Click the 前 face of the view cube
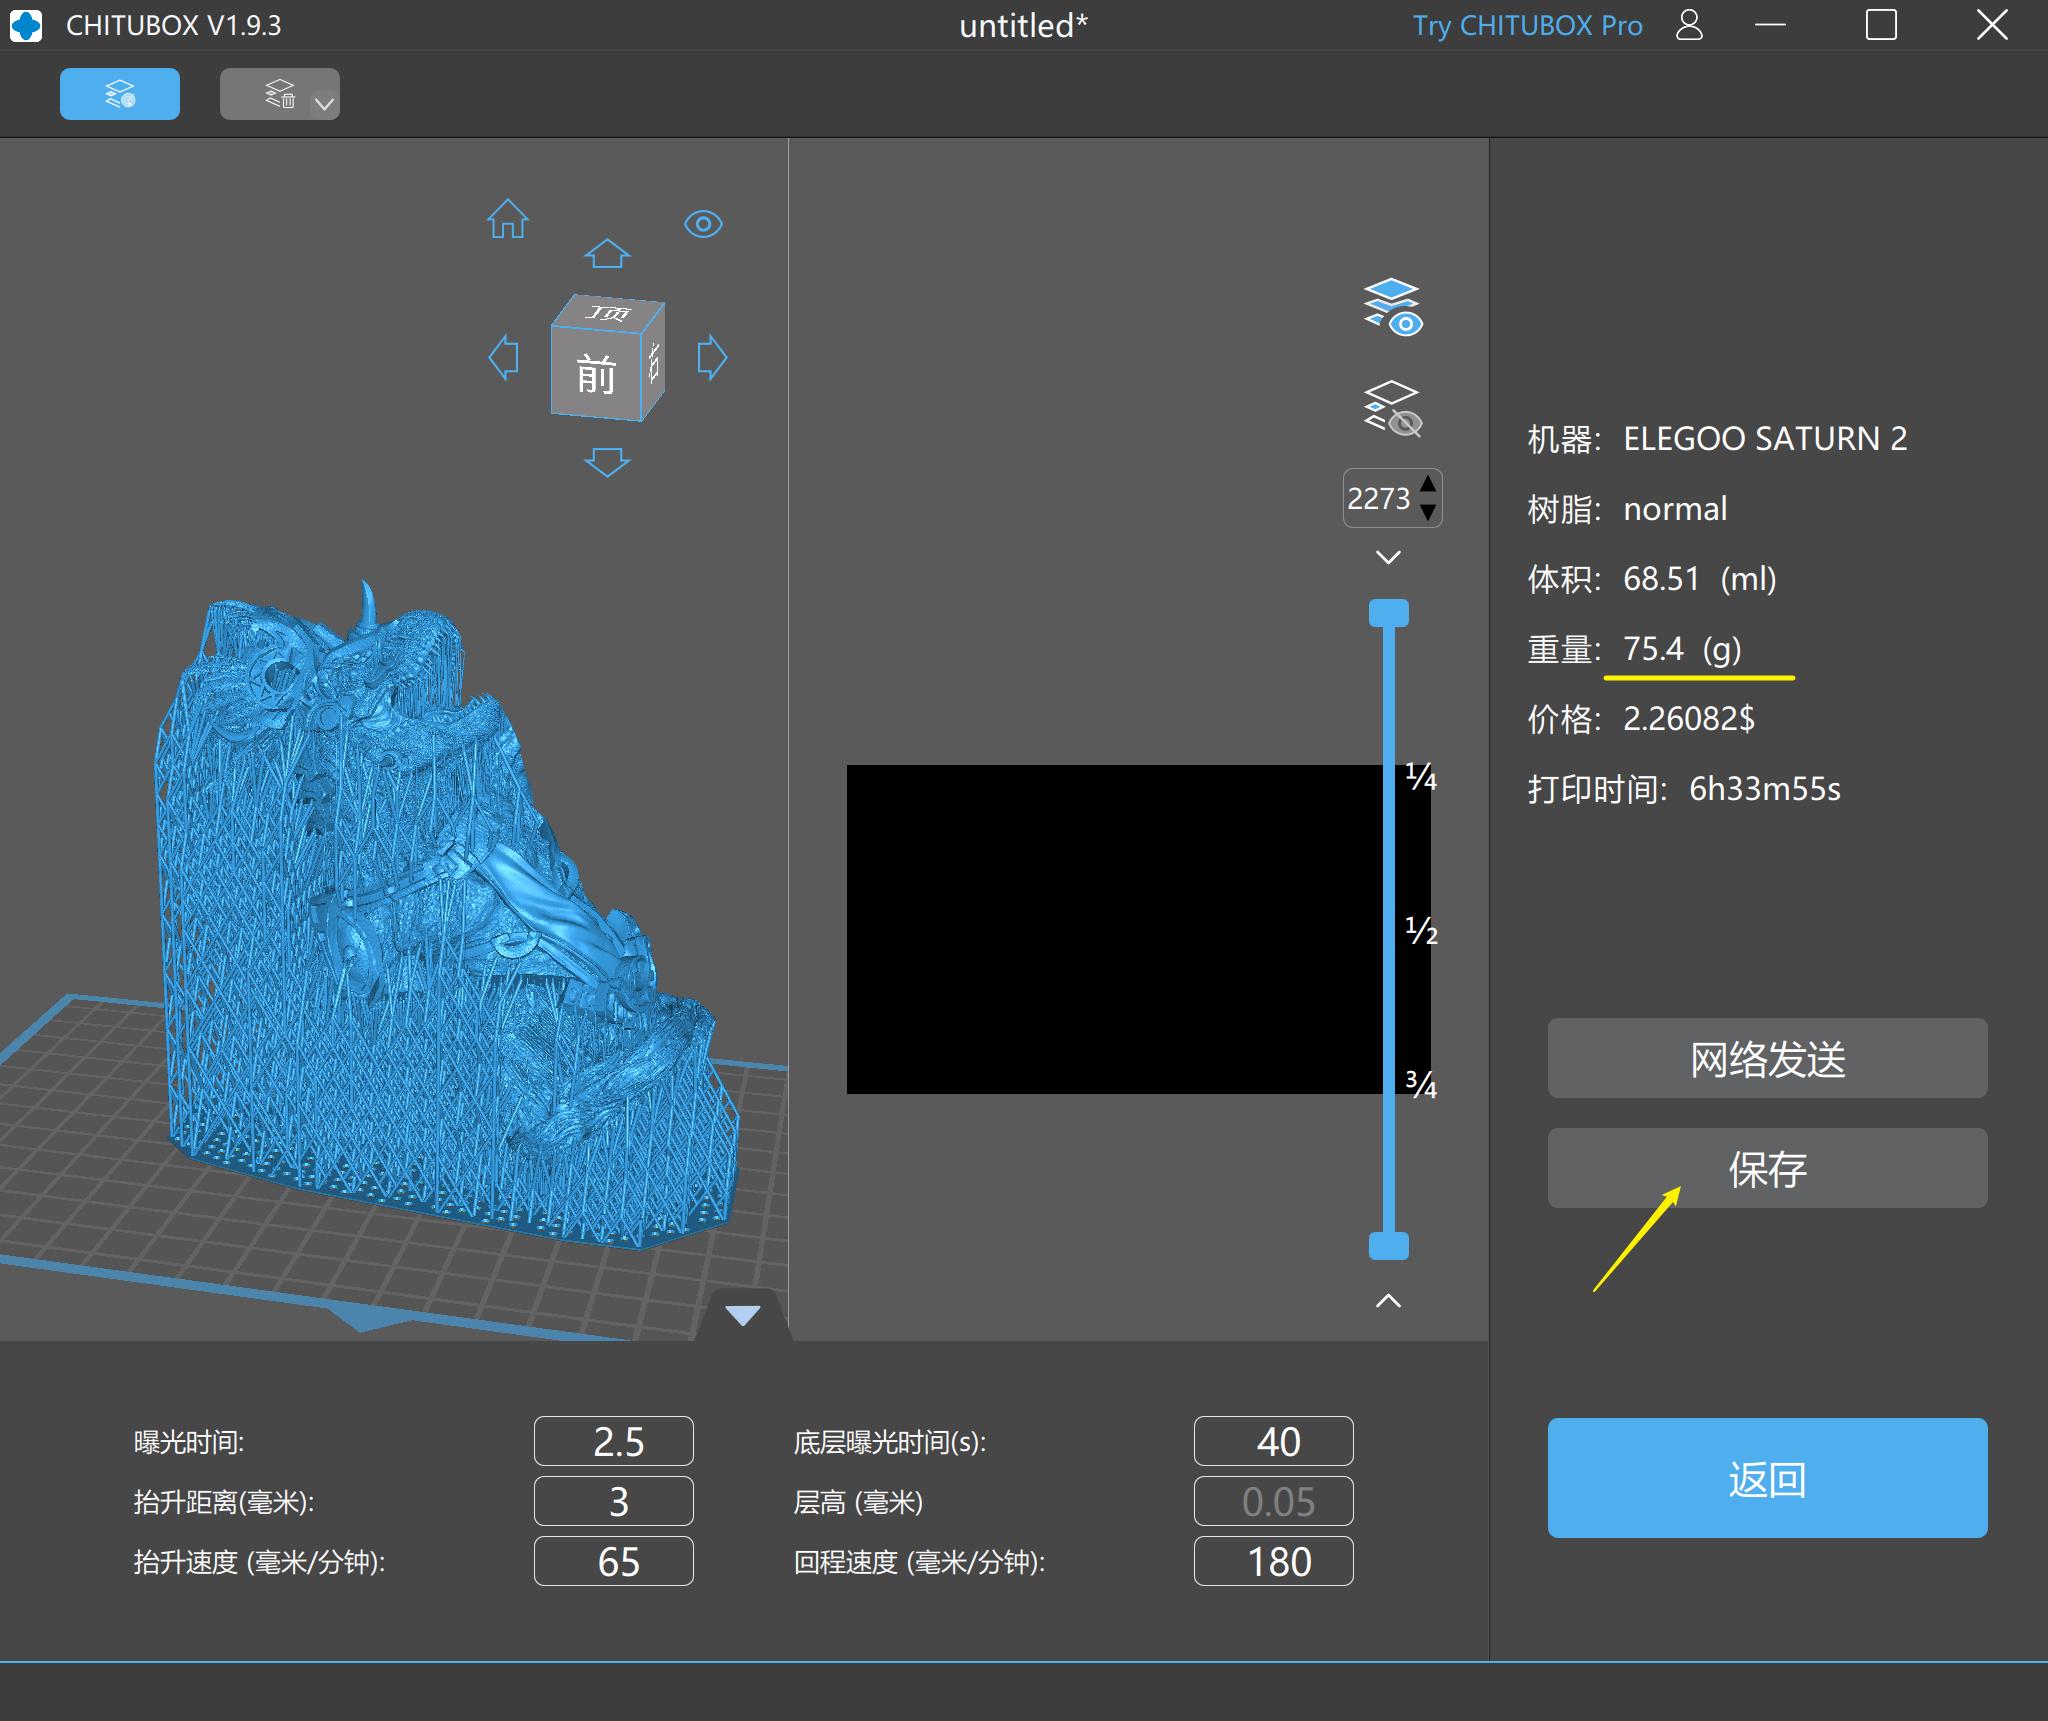 pyautogui.click(x=596, y=373)
